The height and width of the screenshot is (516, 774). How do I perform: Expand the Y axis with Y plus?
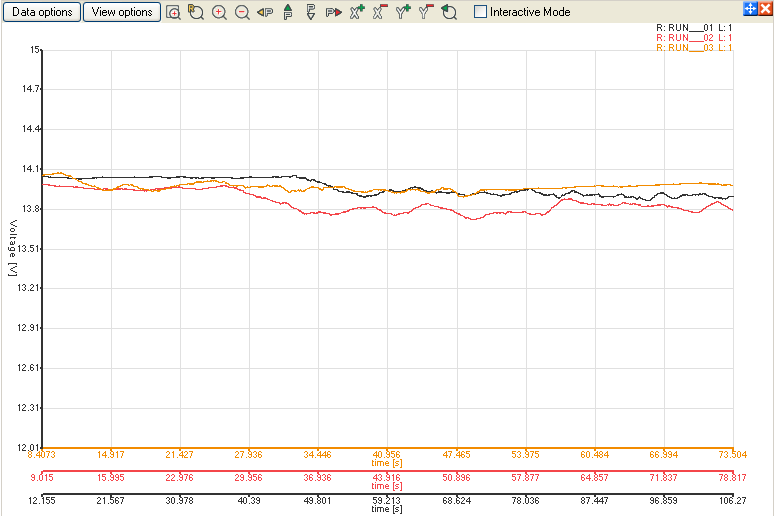[403, 13]
